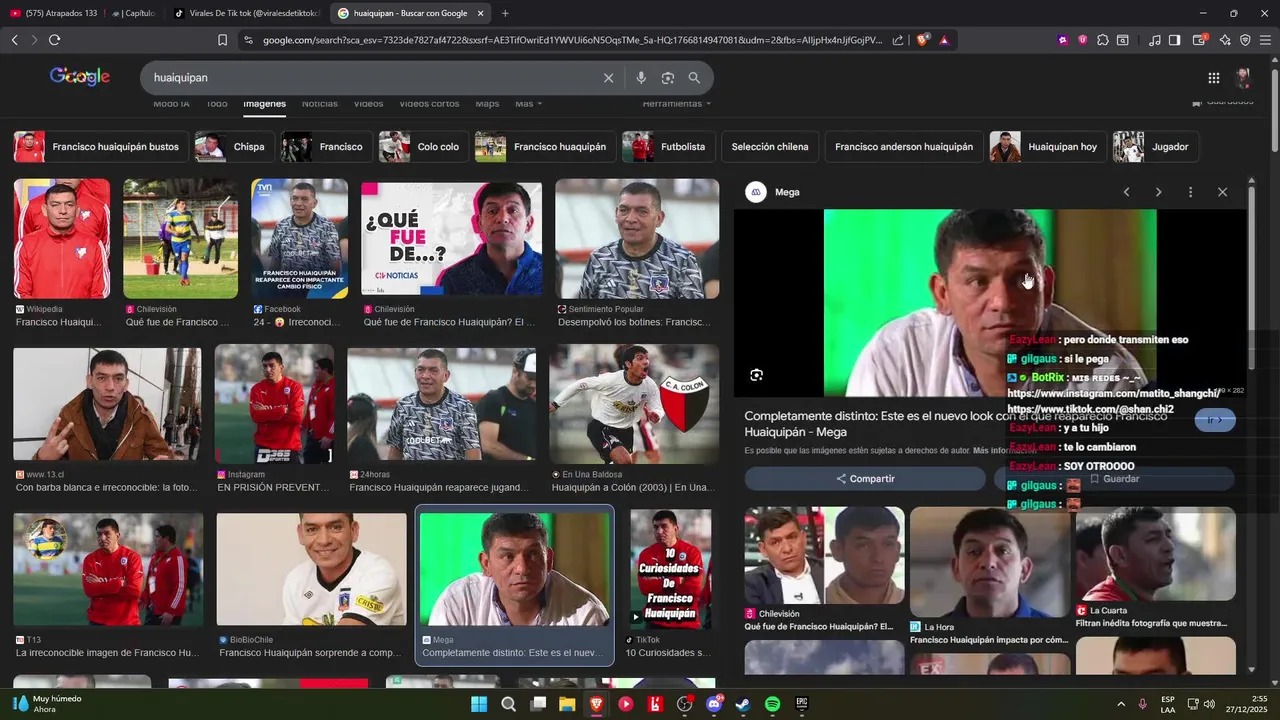1280x720 pixels.
Task: Open Discord from the taskbar
Action: tap(714, 704)
